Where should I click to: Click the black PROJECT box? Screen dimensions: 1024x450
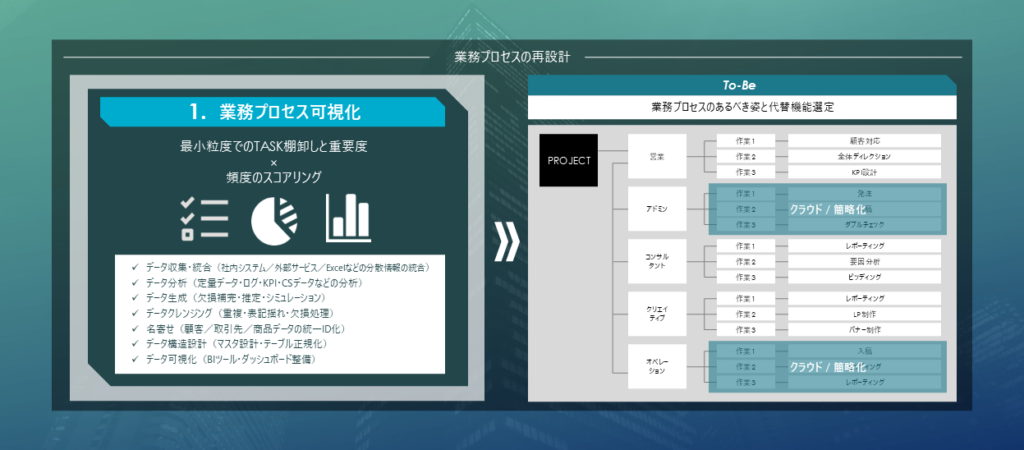(568, 160)
